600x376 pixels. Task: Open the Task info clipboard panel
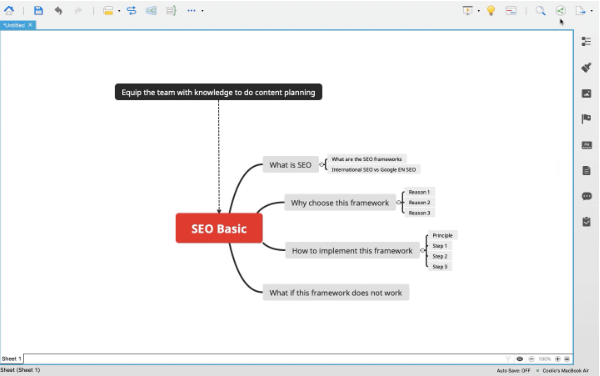point(586,221)
